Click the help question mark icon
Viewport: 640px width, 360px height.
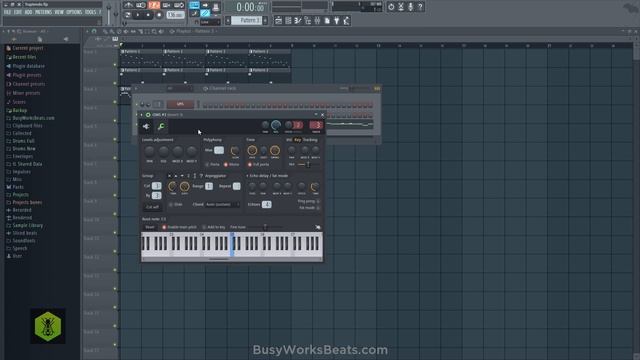point(420,7)
